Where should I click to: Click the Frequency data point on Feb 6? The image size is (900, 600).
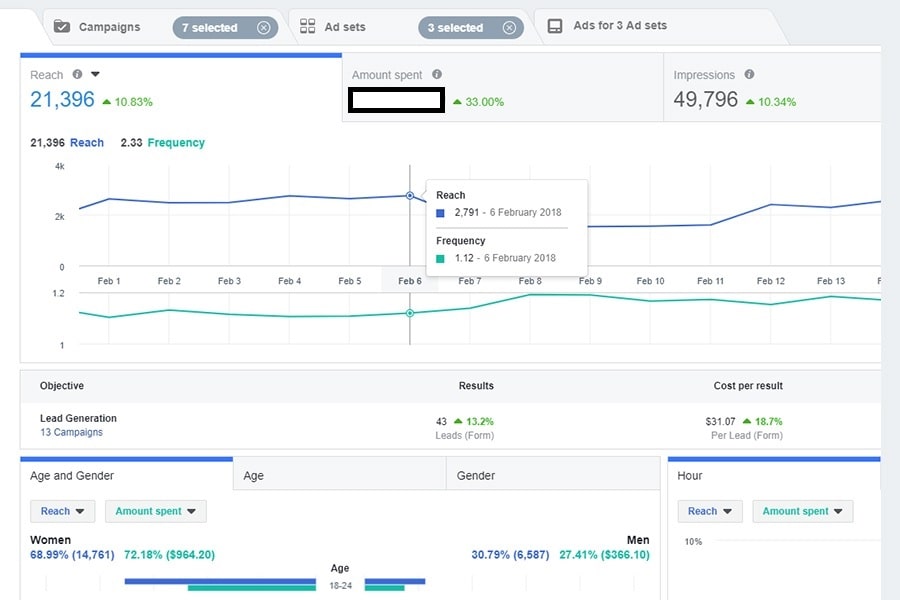point(410,313)
